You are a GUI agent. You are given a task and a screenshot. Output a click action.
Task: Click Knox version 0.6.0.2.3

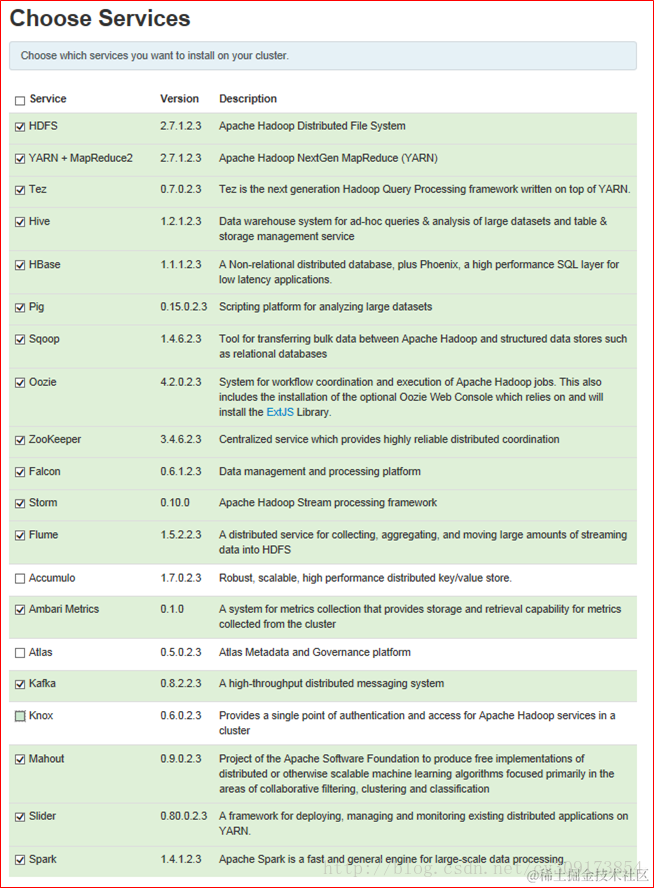click(181, 716)
